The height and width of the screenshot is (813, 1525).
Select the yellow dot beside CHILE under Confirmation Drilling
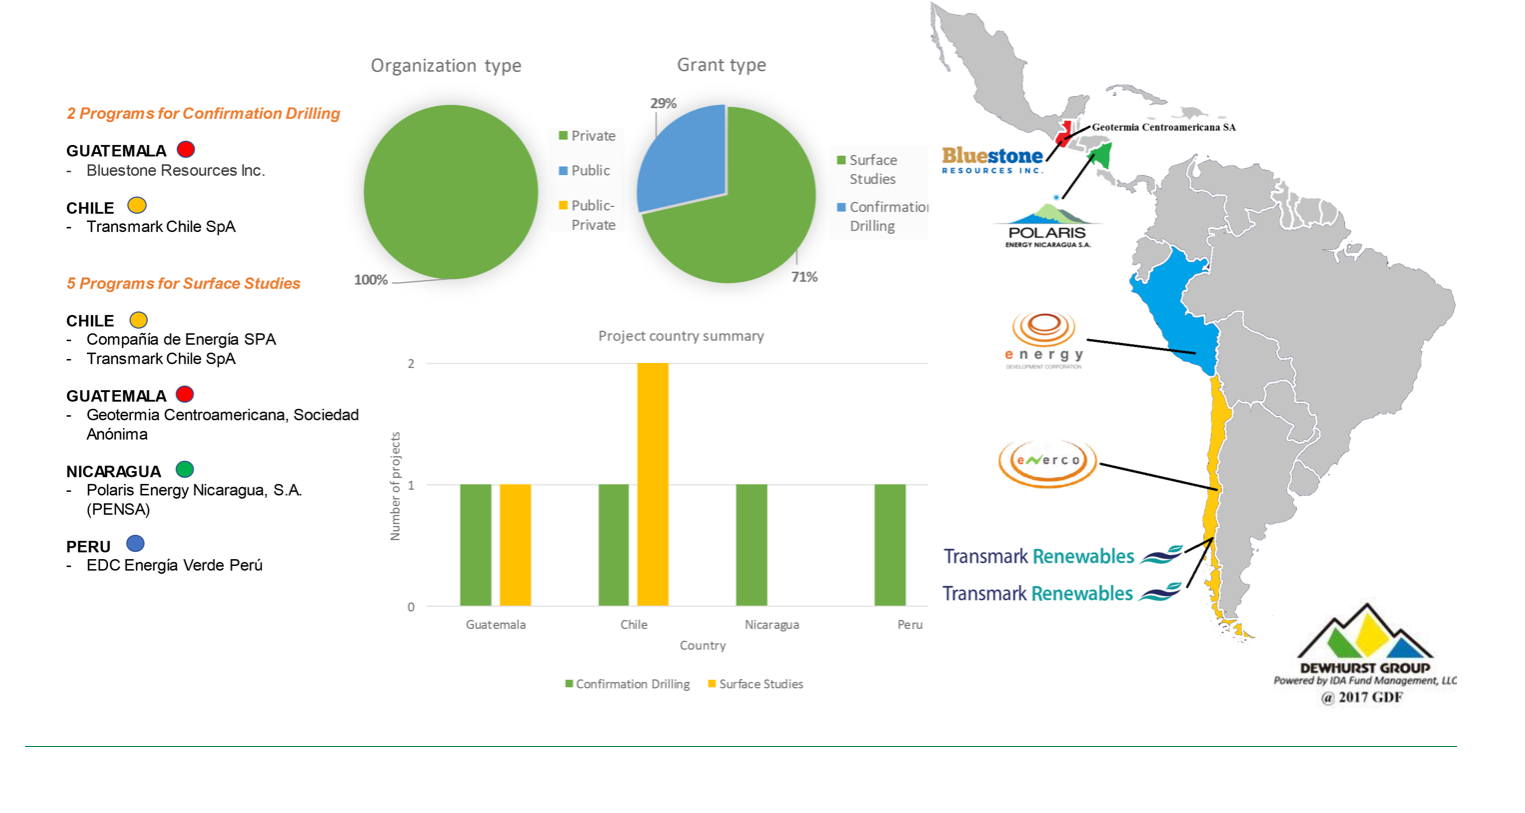tap(137, 205)
